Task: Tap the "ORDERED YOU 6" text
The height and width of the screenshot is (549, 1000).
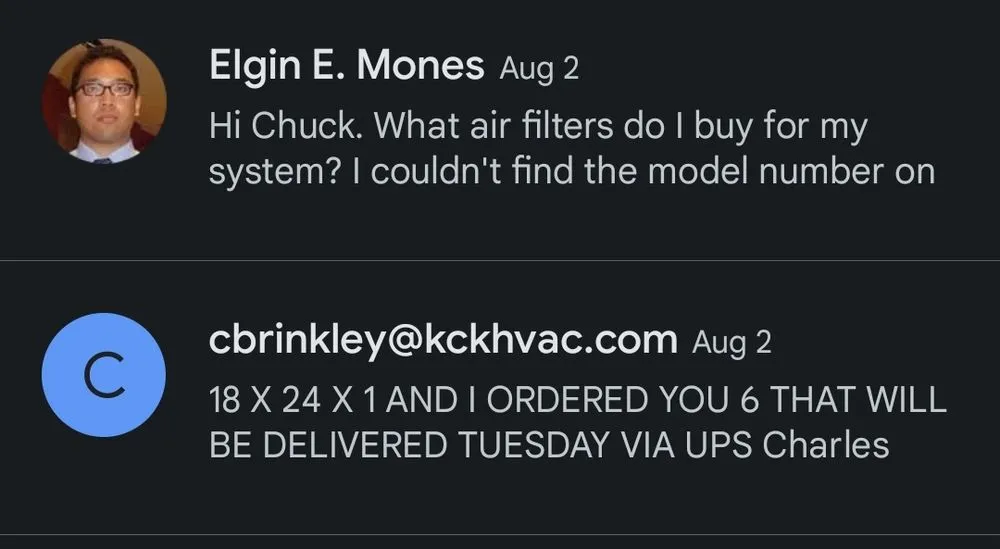Action: click(597, 401)
